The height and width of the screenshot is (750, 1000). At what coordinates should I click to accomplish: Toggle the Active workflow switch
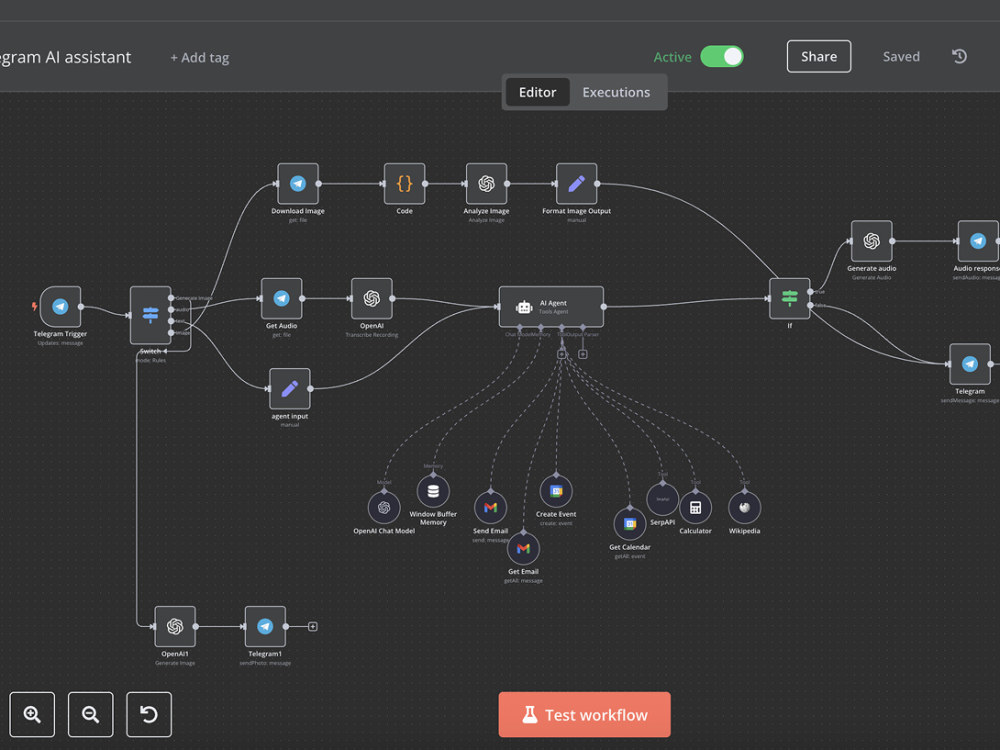click(x=722, y=57)
